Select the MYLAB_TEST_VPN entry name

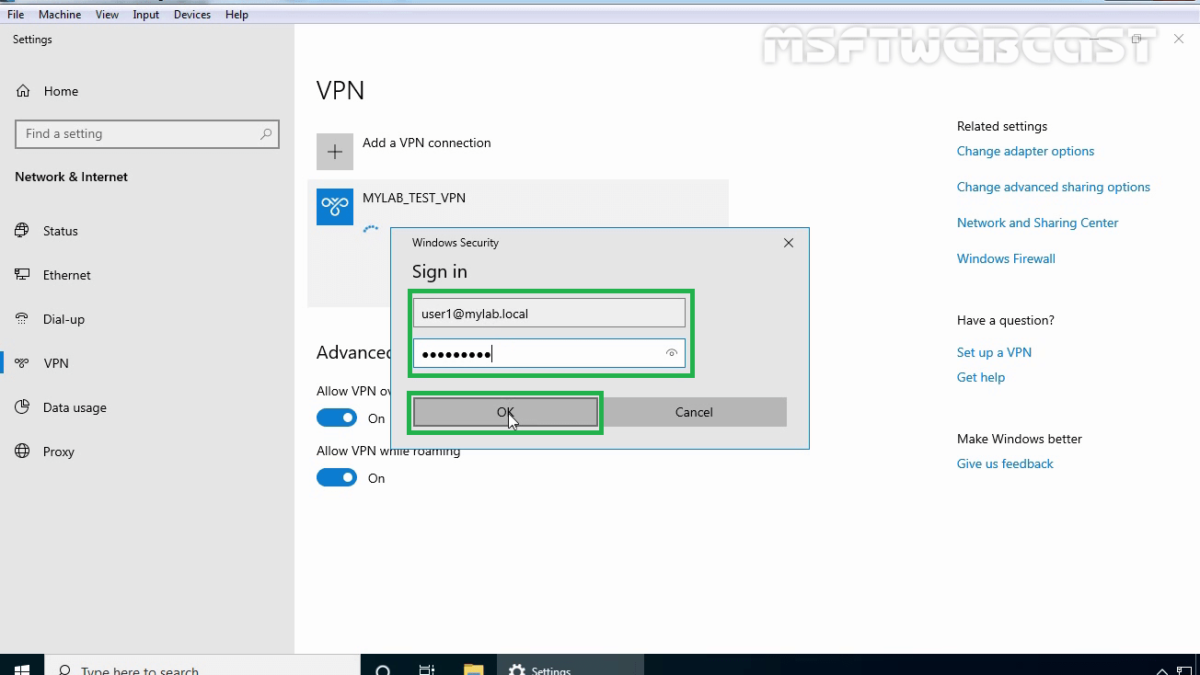click(414, 198)
